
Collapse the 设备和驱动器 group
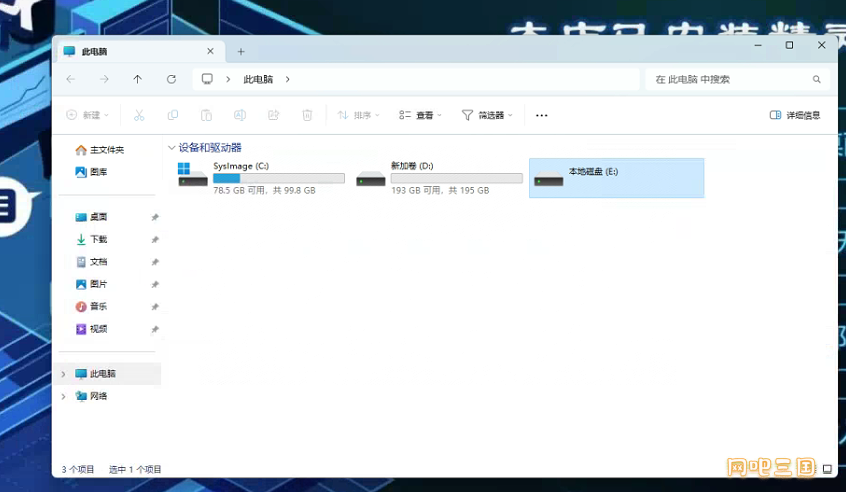(171, 147)
